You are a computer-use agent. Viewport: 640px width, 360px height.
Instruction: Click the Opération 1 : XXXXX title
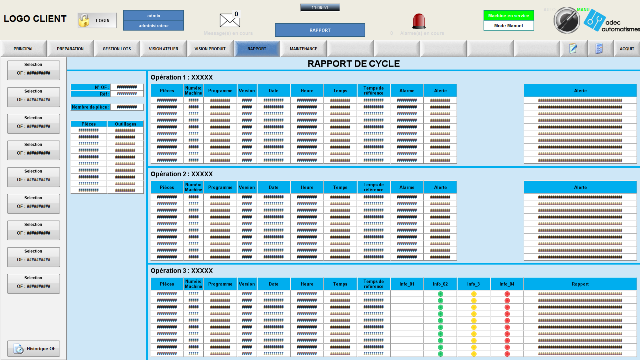click(x=181, y=78)
